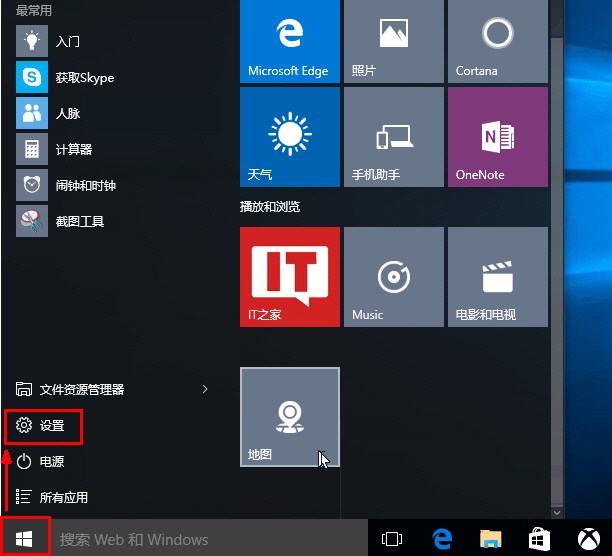Screen dimensions: 612x556
Task: Open the 地图 maps tile
Action: click(290, 417)
